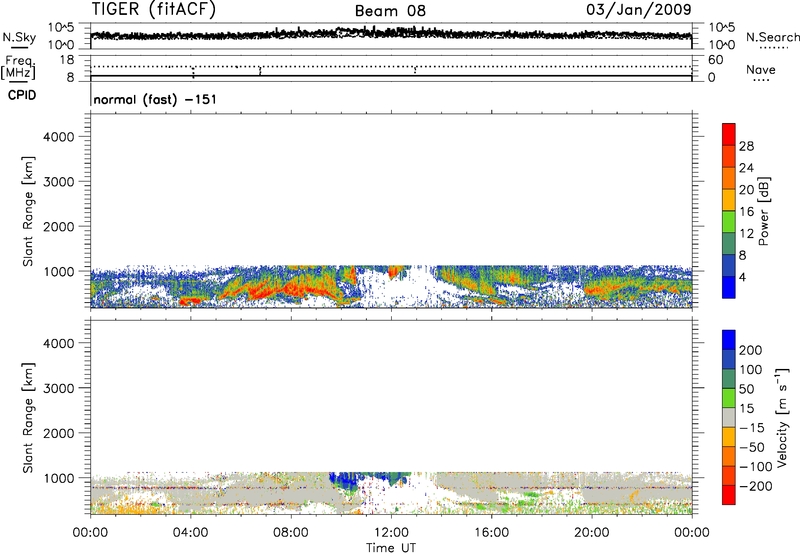Image resolution: width=800 pixels, height=554 pixels.
Task: Click the 50 value on Velocity colorbar
Action: [746, 389]
